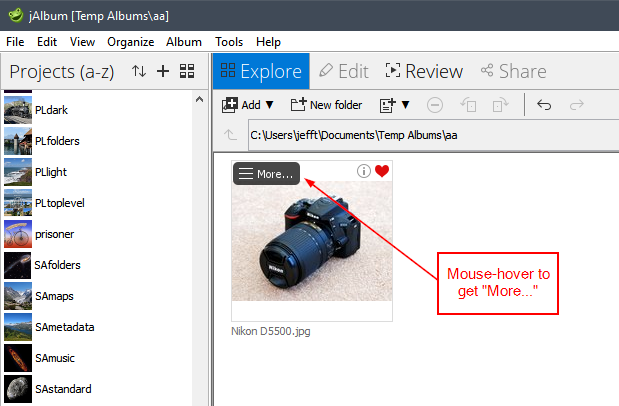The width and height of the screenshot is (619, 406).
Task: Expand the Add dropdown arrow
Action: tap(270, 105)
